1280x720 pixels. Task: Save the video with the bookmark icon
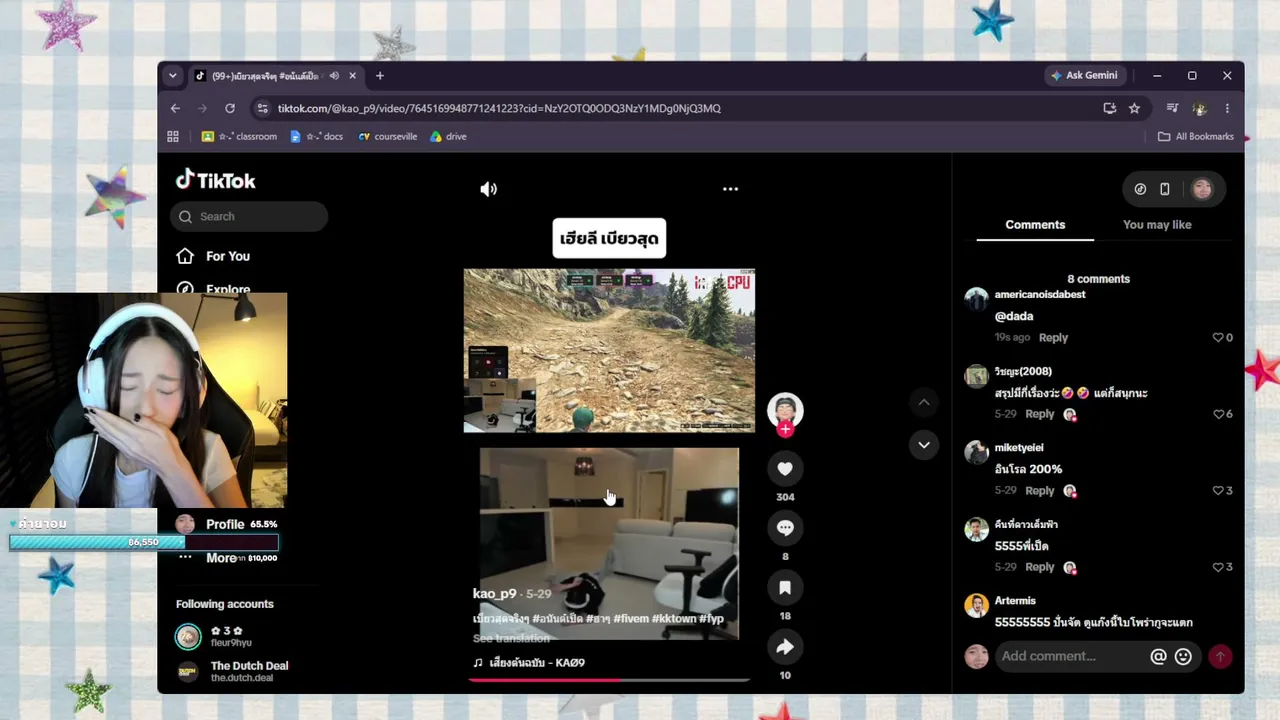785,588
